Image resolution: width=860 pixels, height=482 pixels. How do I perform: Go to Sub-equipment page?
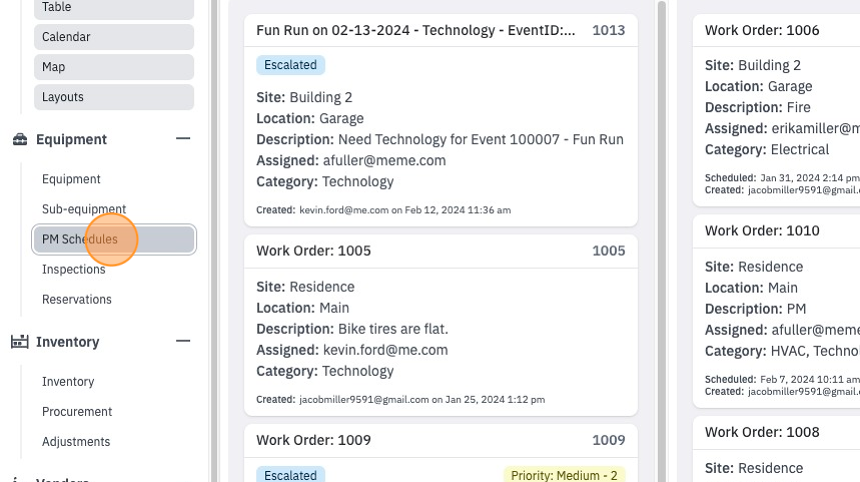pyautogui.click(x=84, y=209)
